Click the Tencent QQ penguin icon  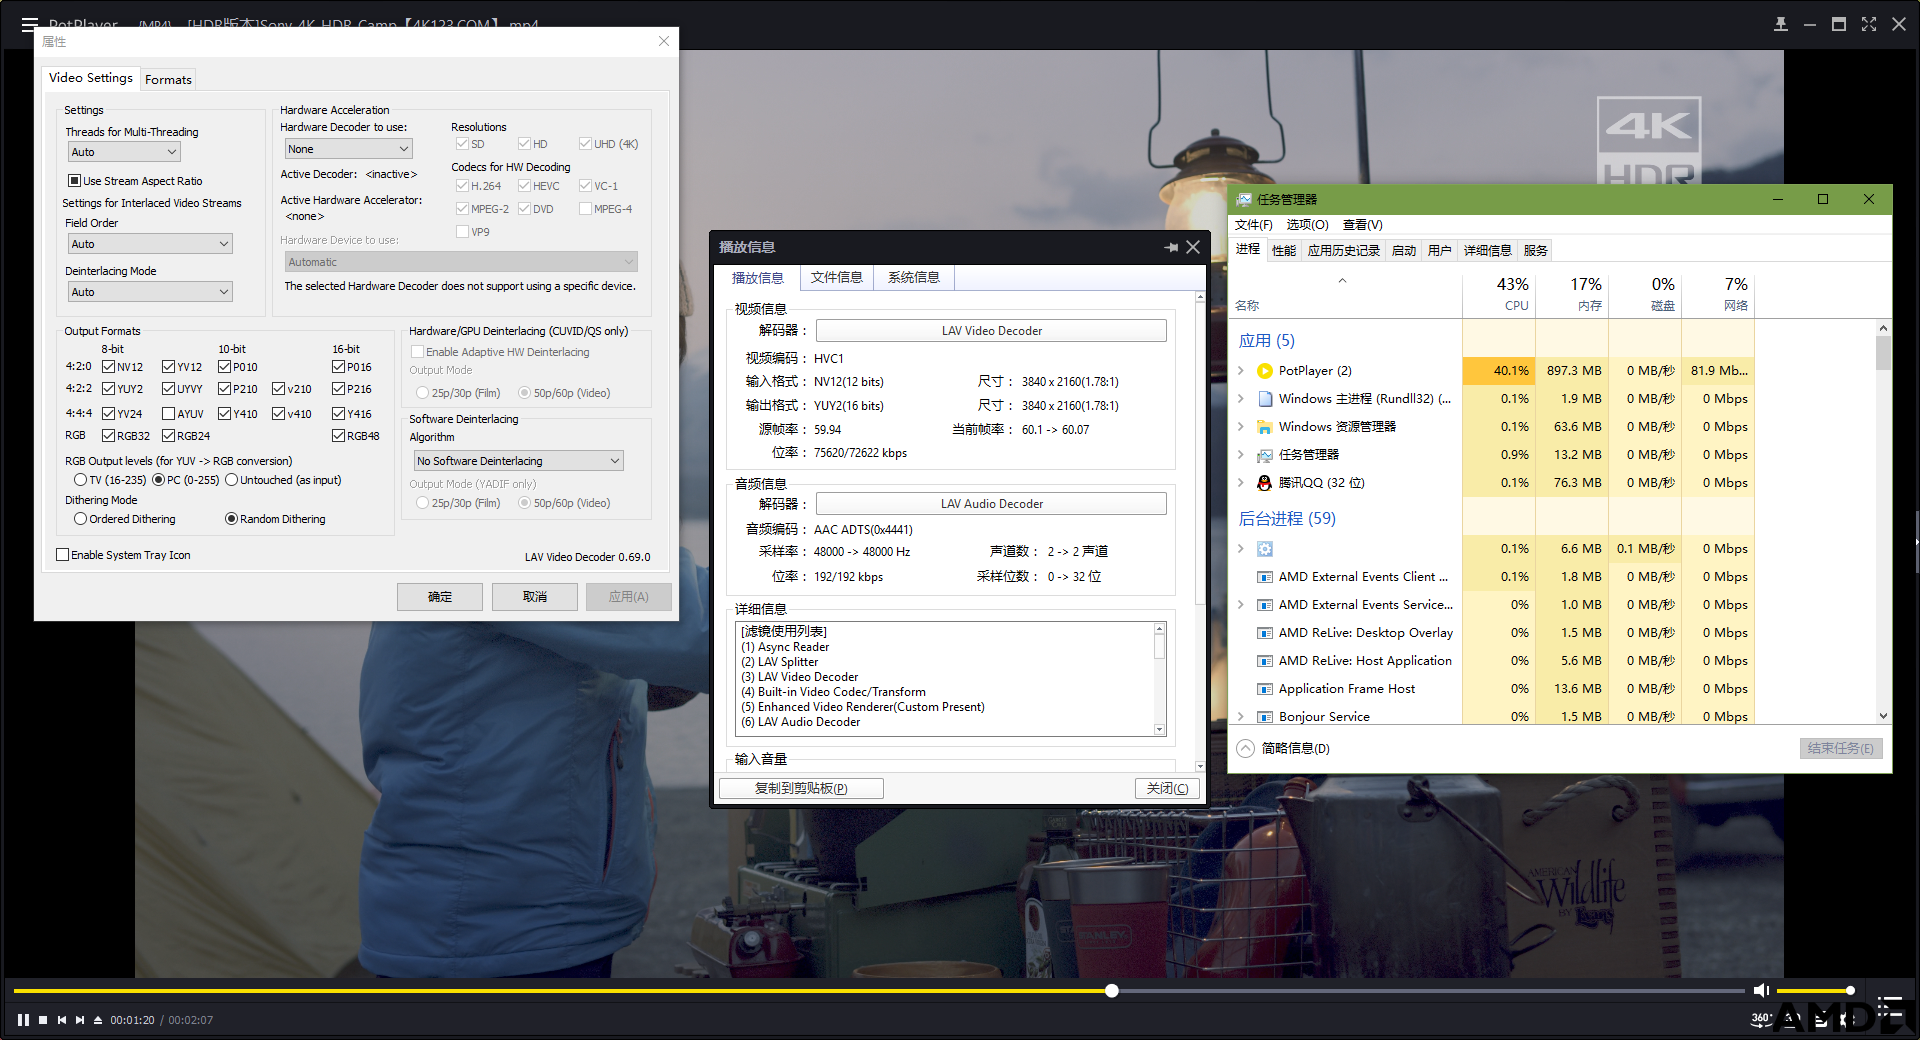(1265, 483)
